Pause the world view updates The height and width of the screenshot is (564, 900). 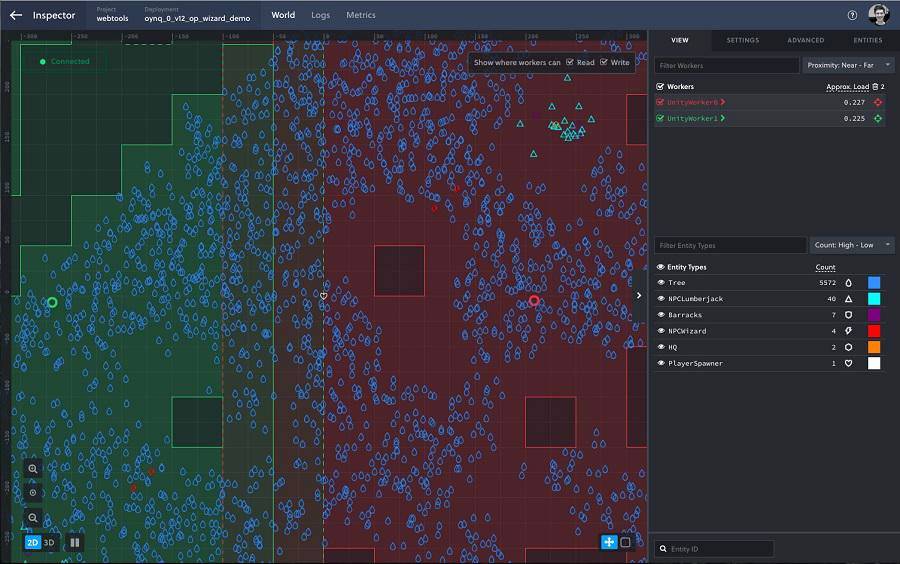pos(75,542)
